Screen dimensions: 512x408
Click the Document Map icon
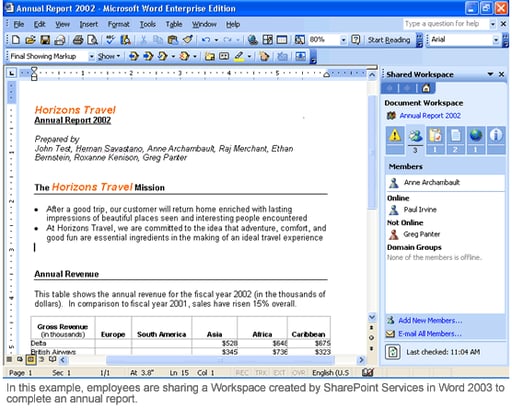click(299, 40)
